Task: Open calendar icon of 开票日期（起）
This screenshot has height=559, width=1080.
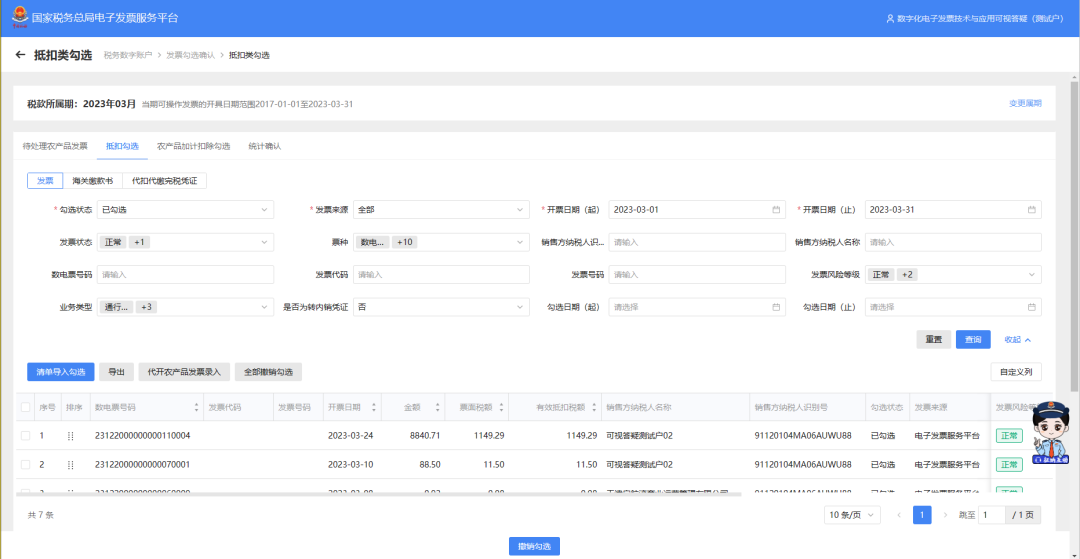Action: pyautogui.click(x=776, y=209)
